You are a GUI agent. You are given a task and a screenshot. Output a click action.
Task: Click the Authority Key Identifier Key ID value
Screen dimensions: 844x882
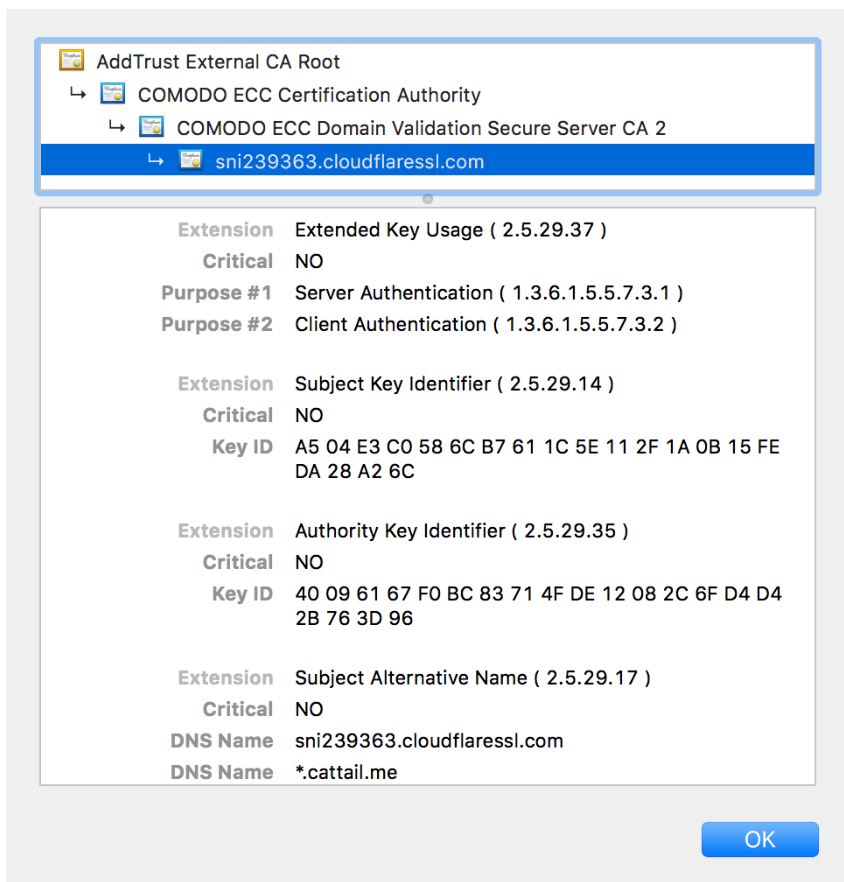538,606
